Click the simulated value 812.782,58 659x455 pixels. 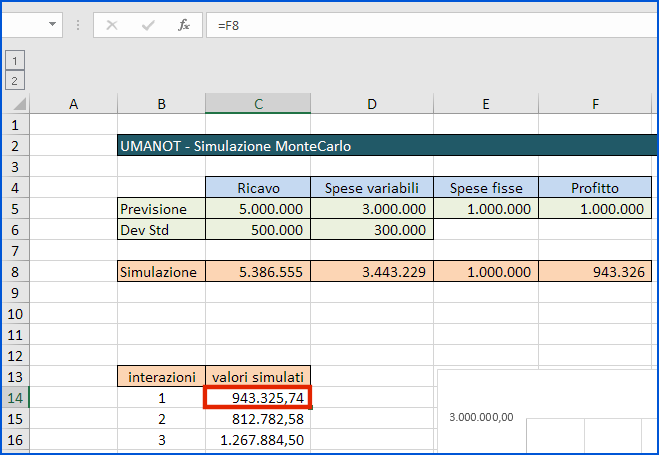pos(258,419)
